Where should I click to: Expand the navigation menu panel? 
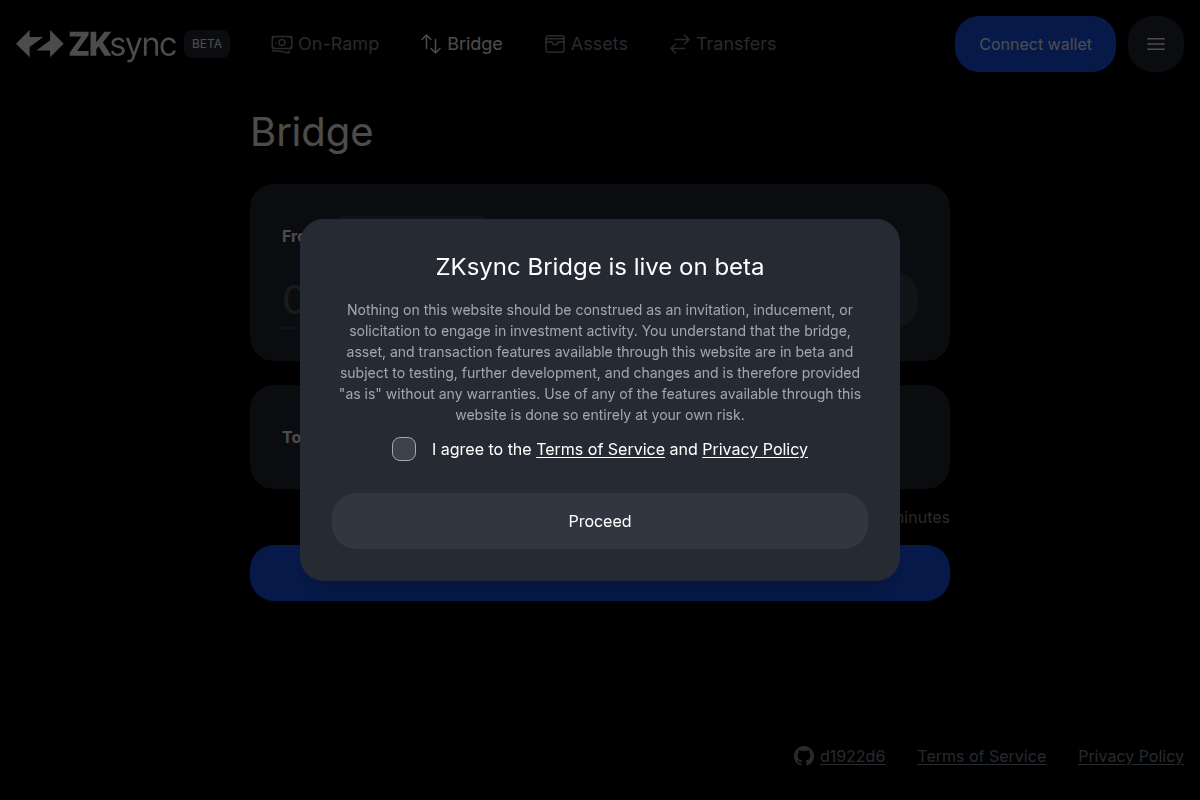pyautogui.click(x=1156, y=44)
